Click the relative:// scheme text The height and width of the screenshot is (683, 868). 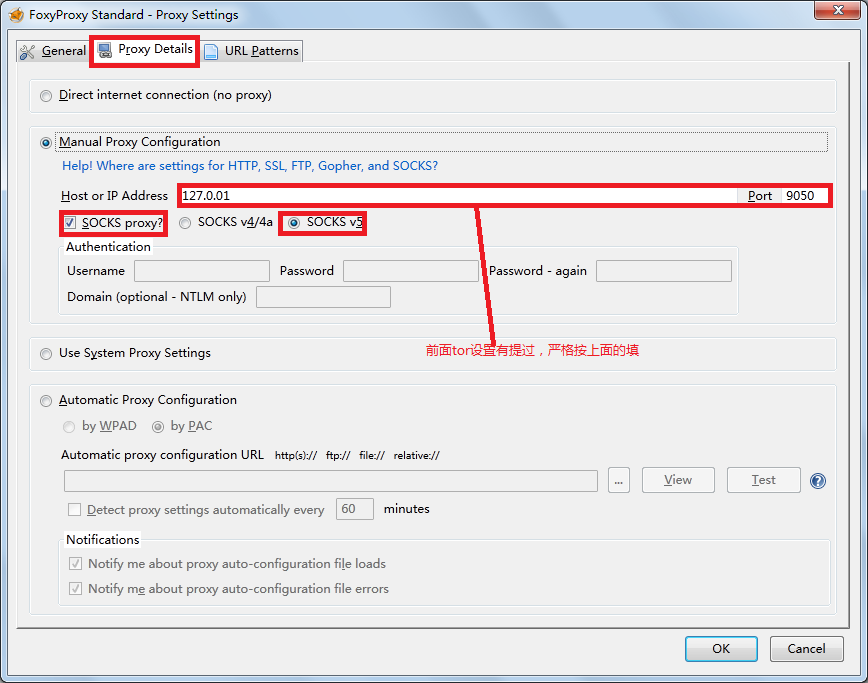417,456
